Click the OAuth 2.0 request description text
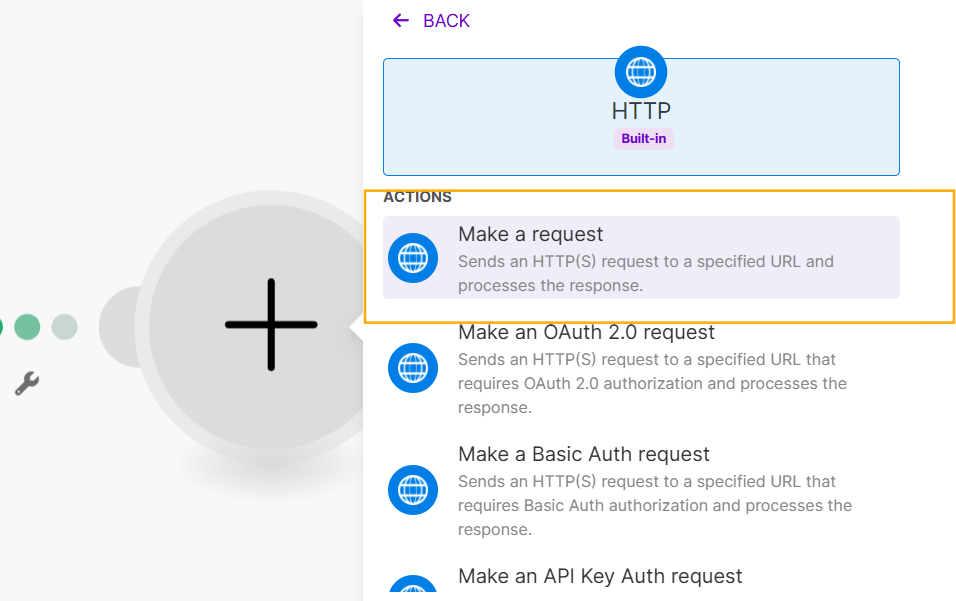The width and height of the screenshot is (956, 601). tap(652, 383)
